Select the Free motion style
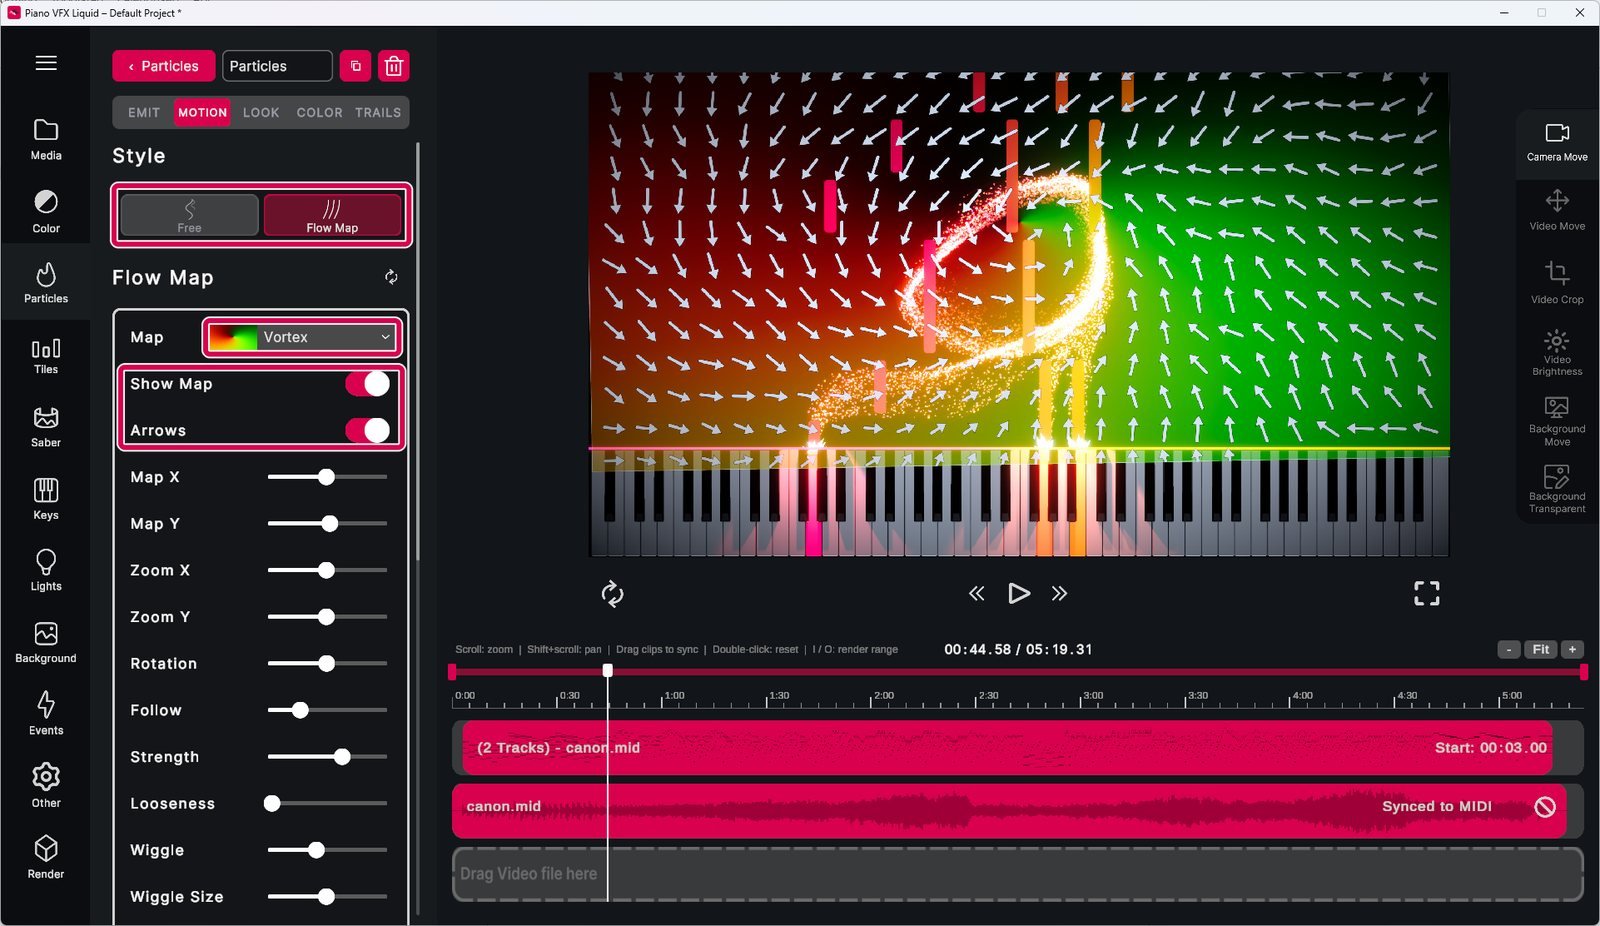Image resolution: width=1600 pixels, height=926 pixels. (x=189, y=215)
